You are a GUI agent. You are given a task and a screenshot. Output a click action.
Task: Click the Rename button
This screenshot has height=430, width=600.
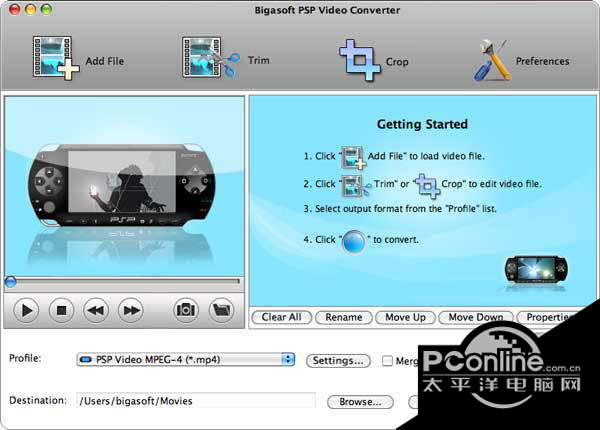point(344,318)
